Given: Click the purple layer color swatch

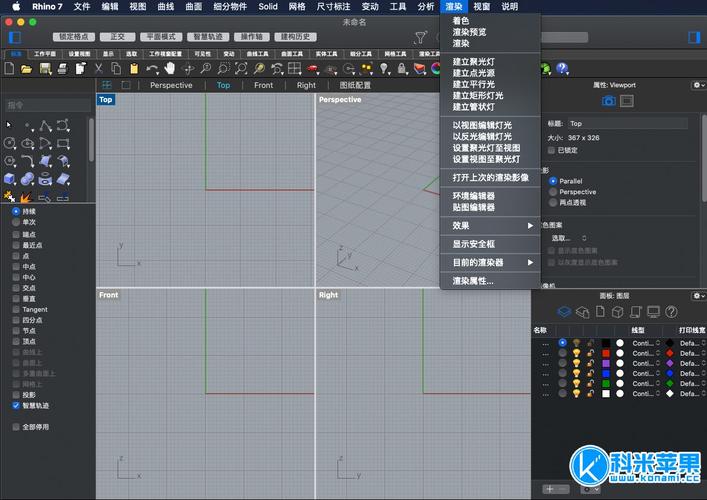Looking at the screenshot, I should point(606,363).
